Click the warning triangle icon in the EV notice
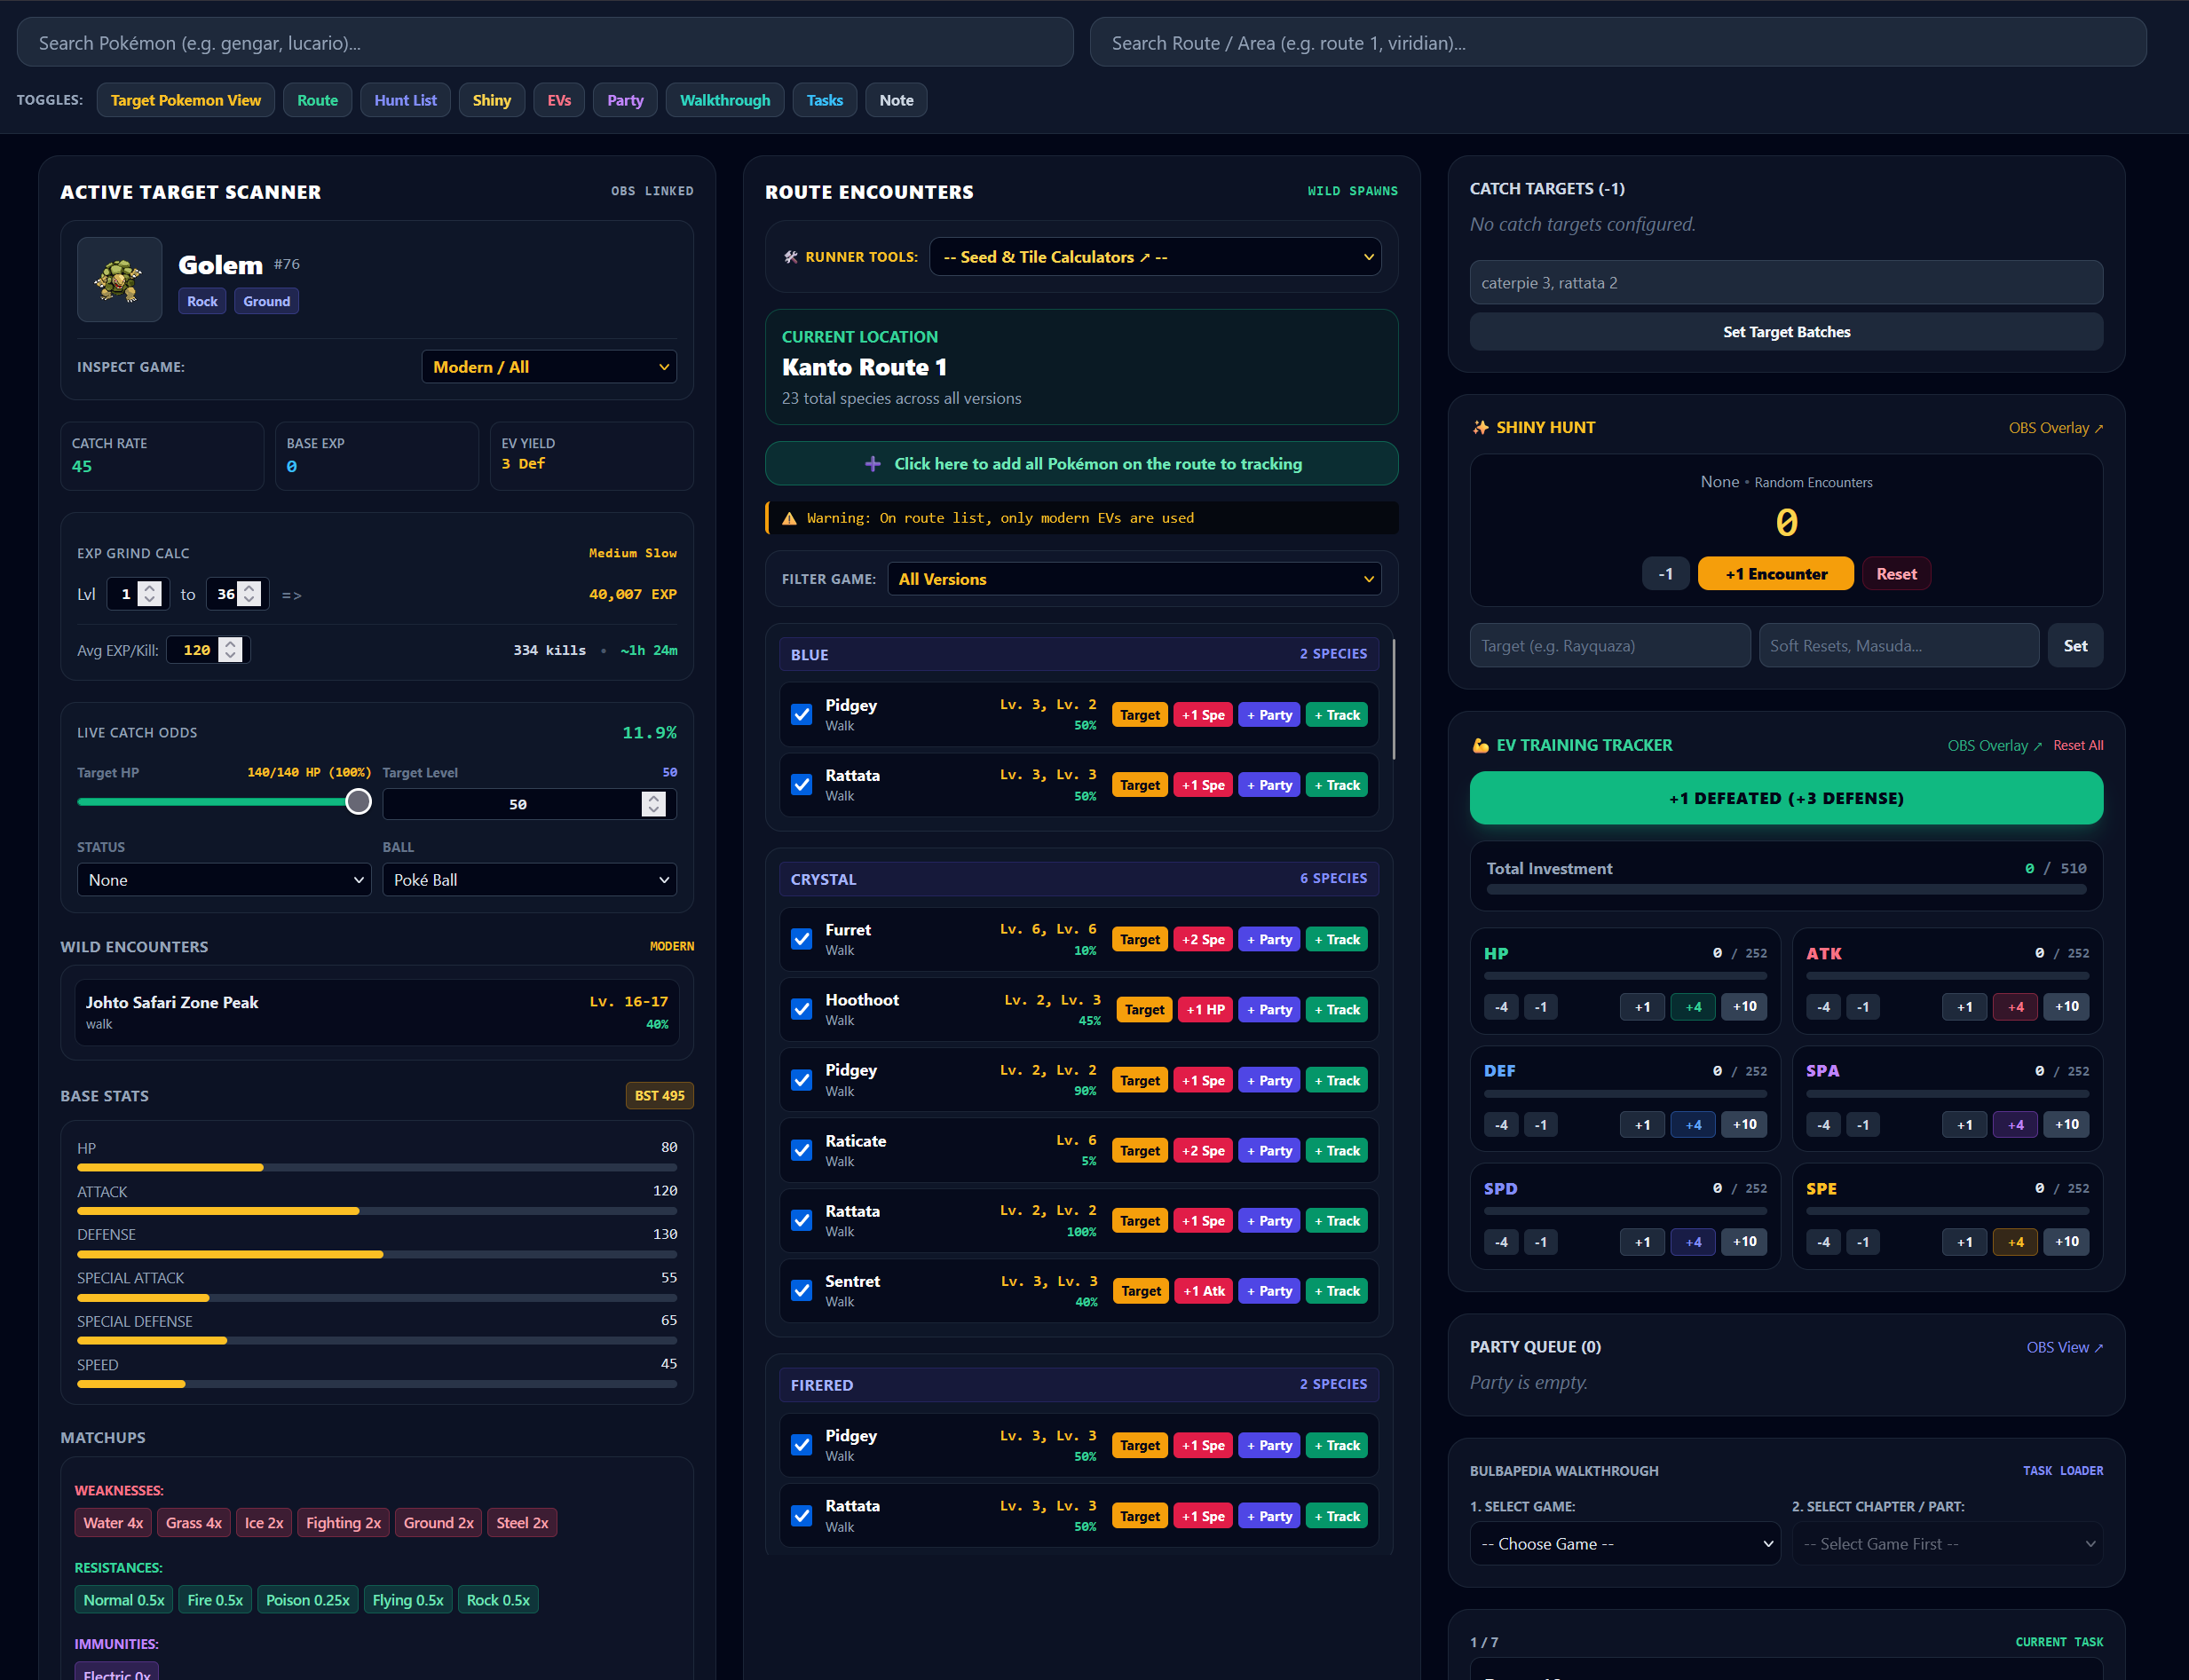Image resolution: width=2189 pixels, height=1680 pixels. click(789, 518)
